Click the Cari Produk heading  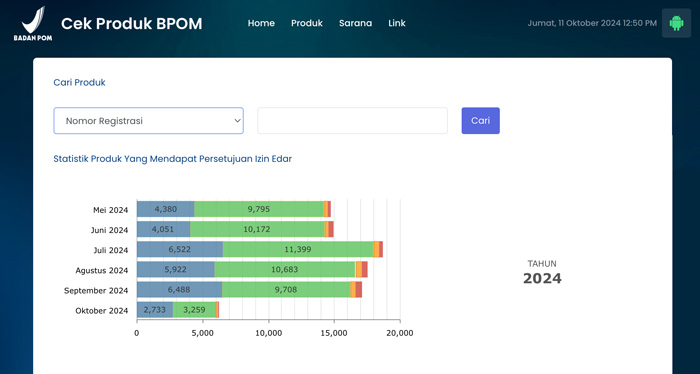point(79,83)
